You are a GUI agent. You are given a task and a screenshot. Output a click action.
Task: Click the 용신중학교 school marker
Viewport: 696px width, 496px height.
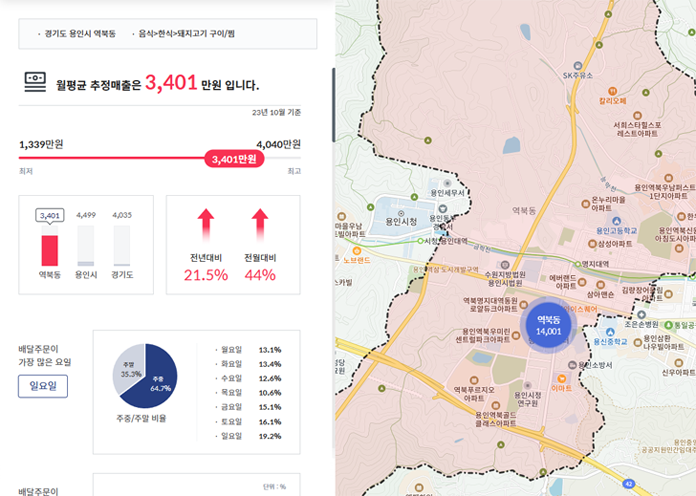click(x=584, y=340)
